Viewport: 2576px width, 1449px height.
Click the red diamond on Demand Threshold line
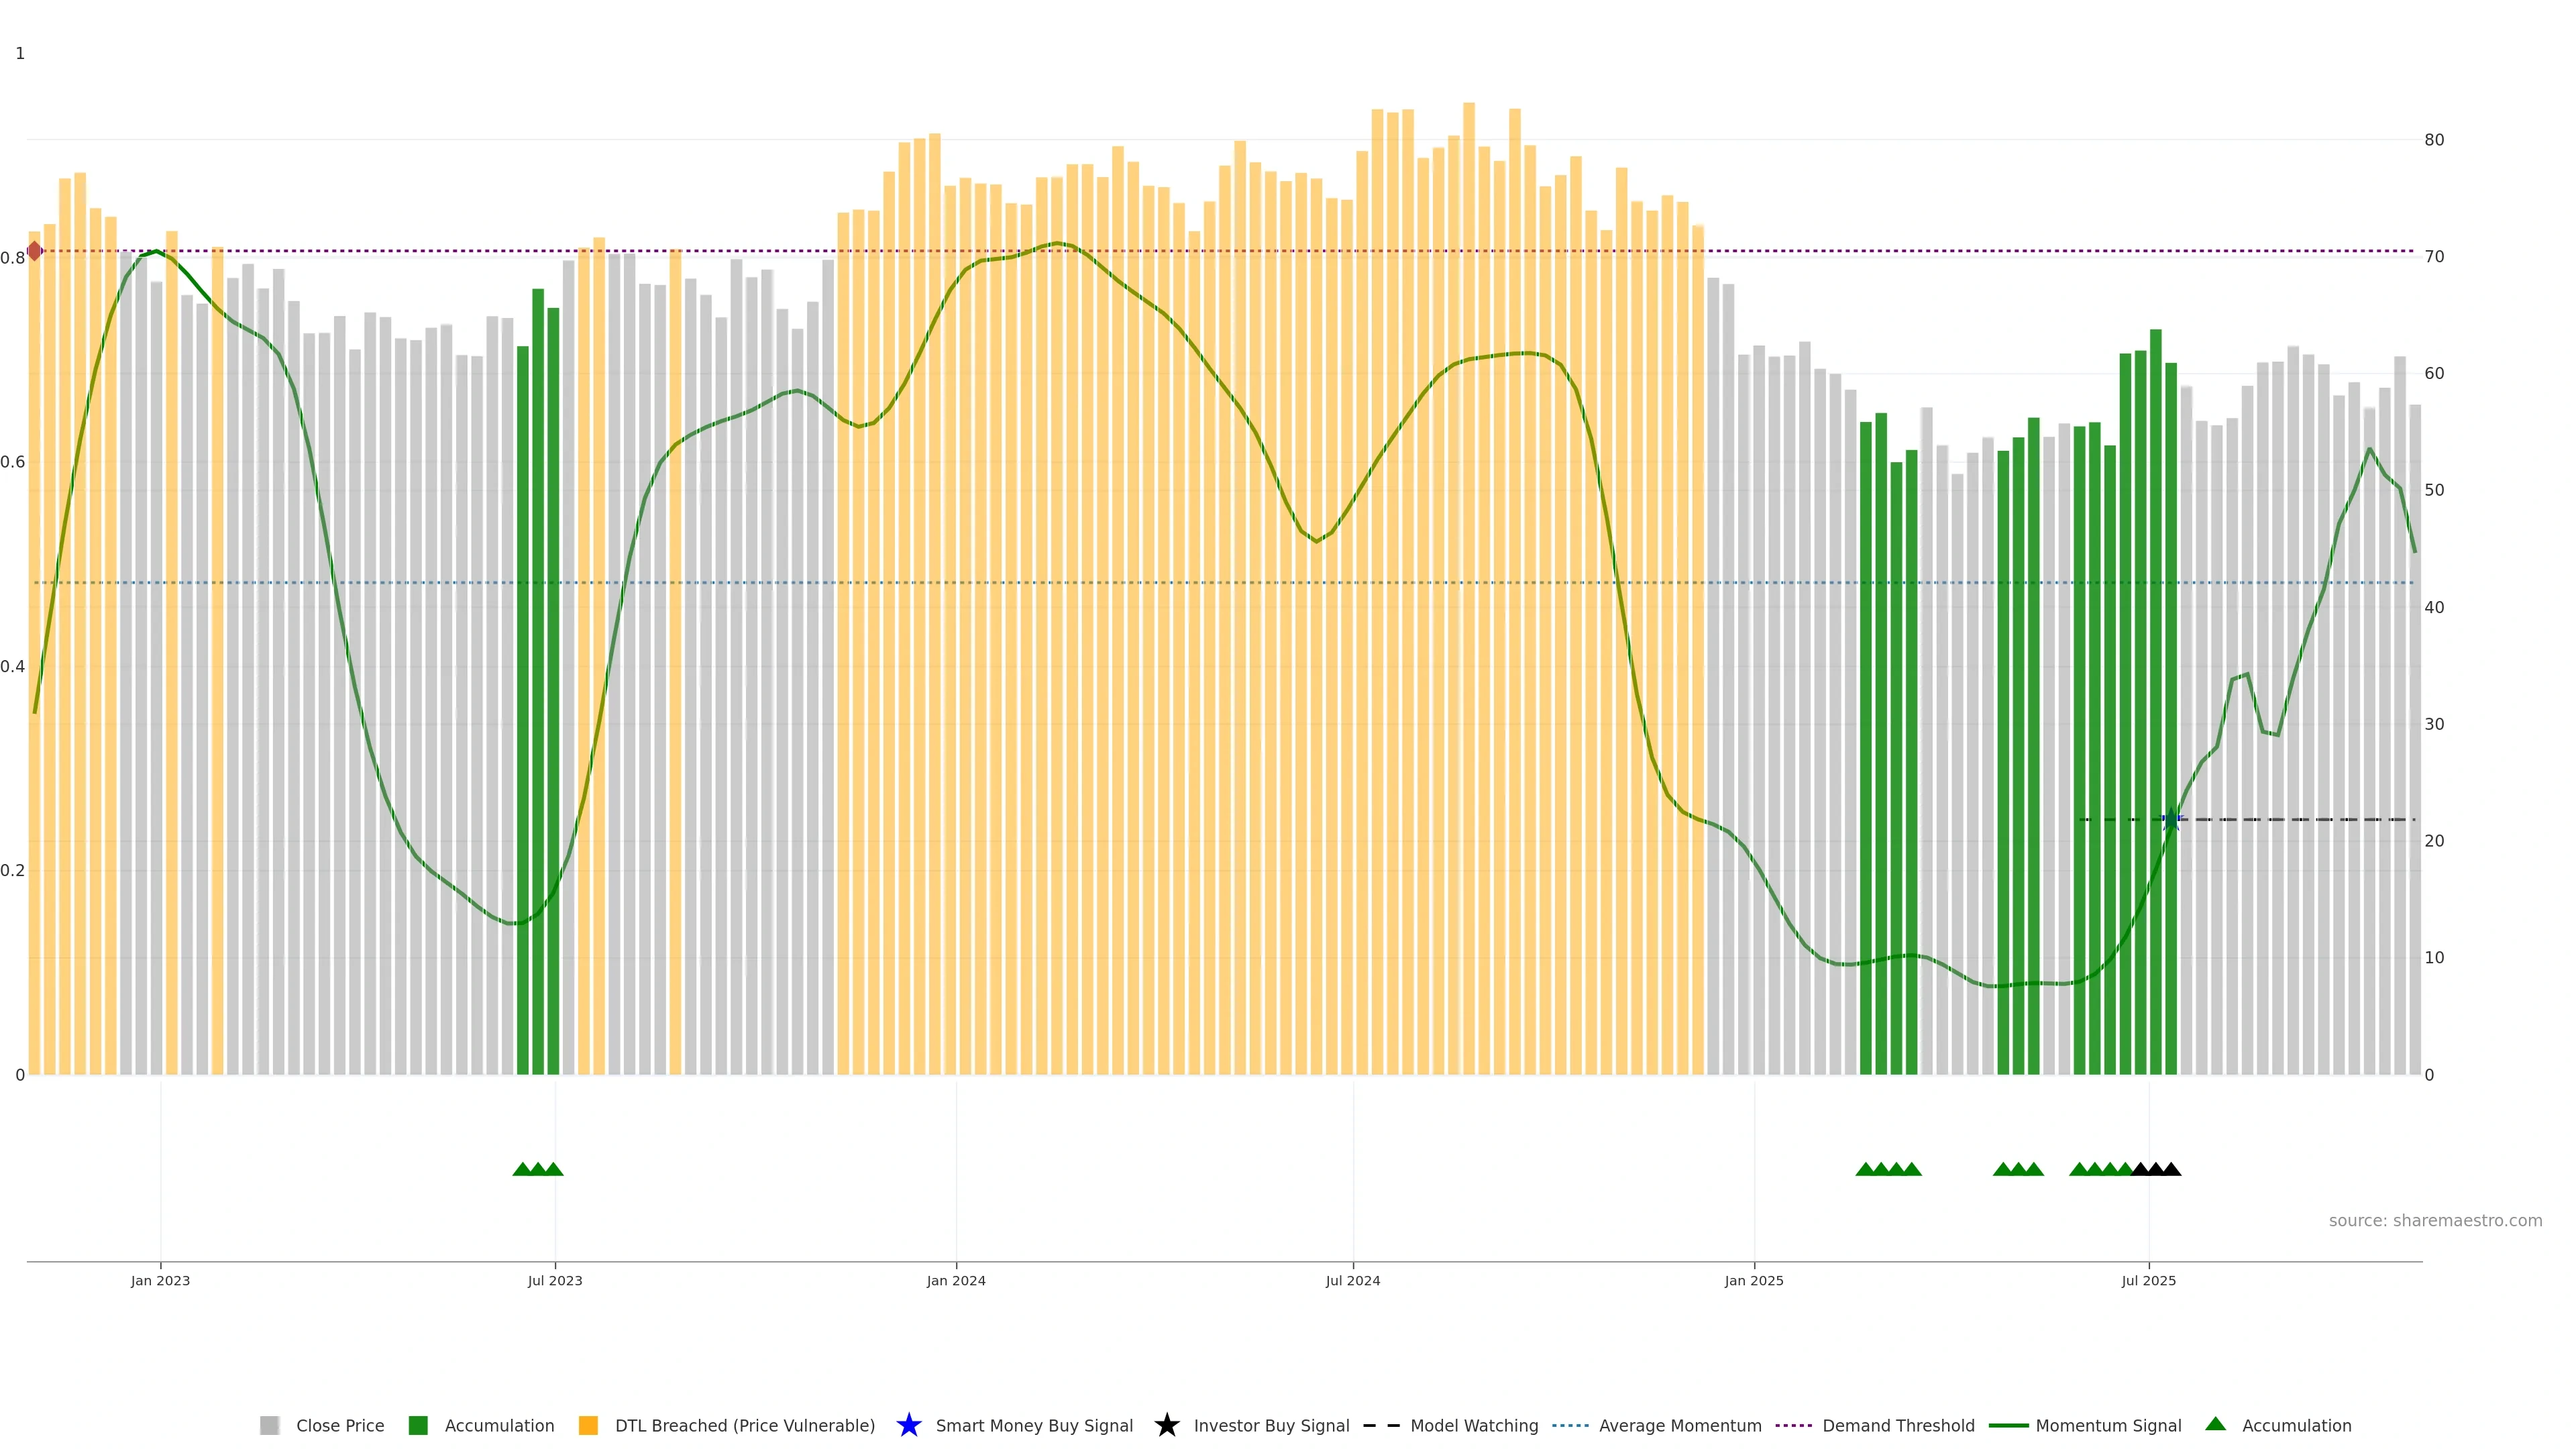coord(35,251)
